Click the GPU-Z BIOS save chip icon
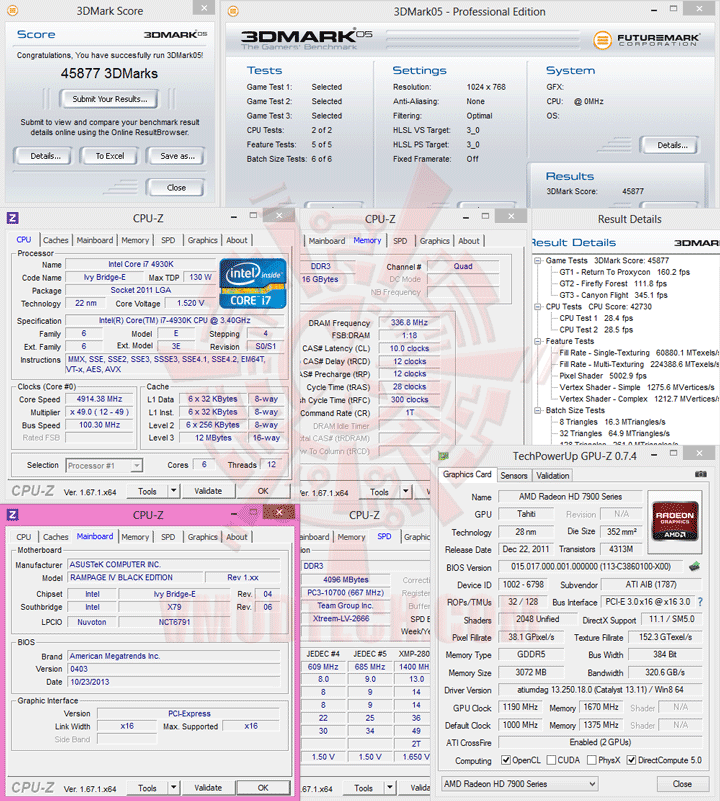720x801 pixels. [x=694, y=566]
